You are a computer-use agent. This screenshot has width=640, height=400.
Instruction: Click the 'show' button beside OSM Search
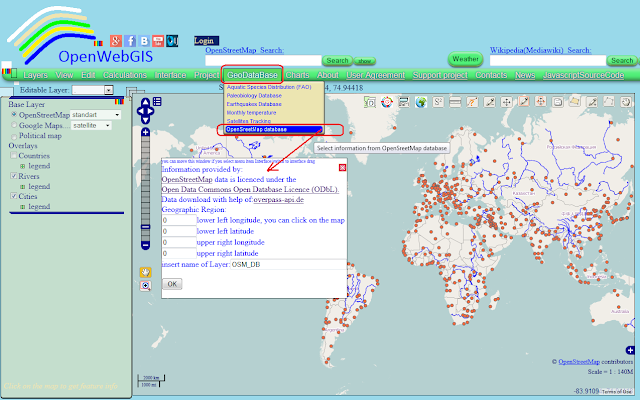[364, 61]
